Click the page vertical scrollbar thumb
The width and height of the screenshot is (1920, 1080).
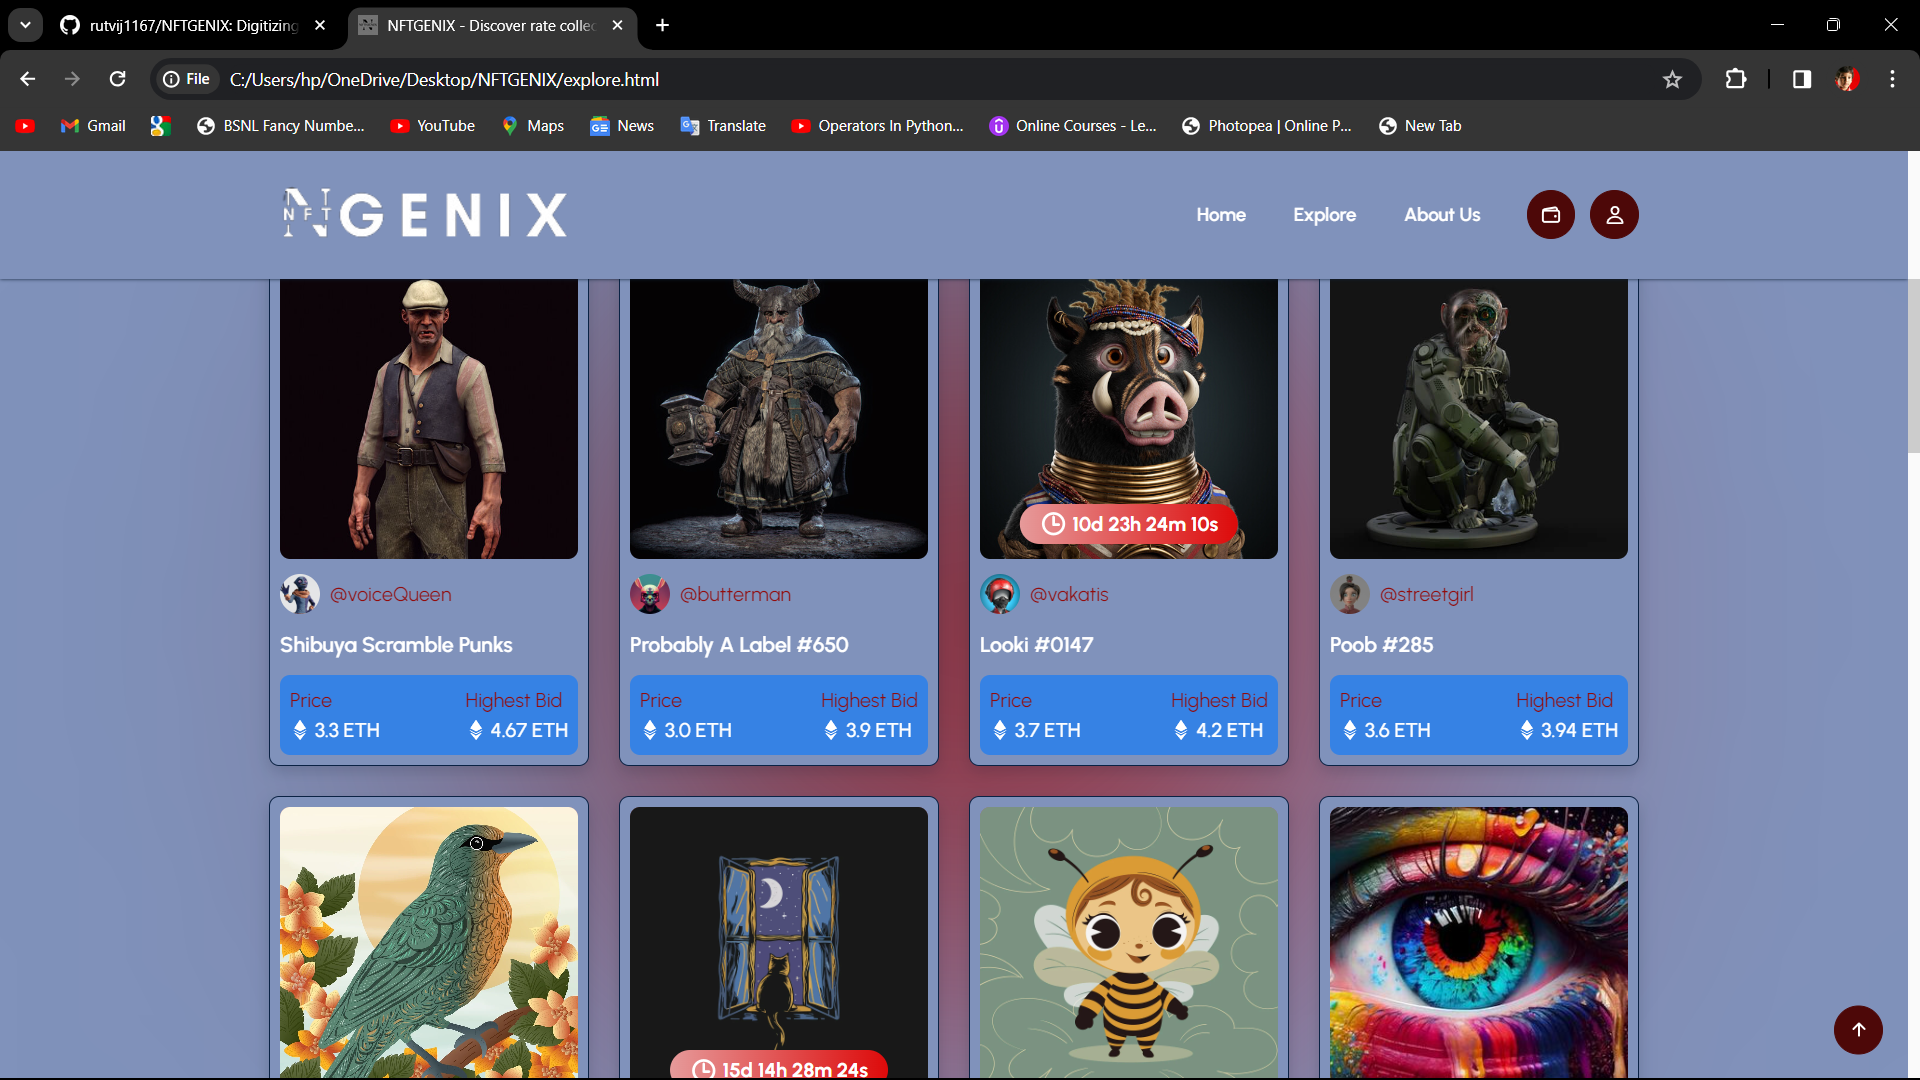1913,365
